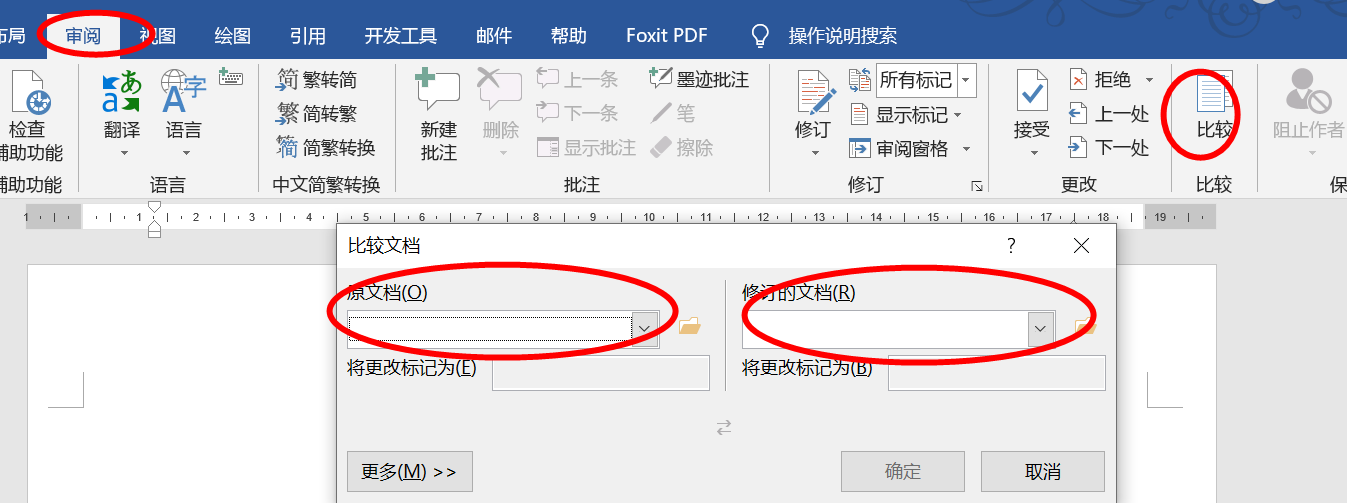Select the 笔 ink tool
This screenshot has height=503, width=1347.
point(672,113)
